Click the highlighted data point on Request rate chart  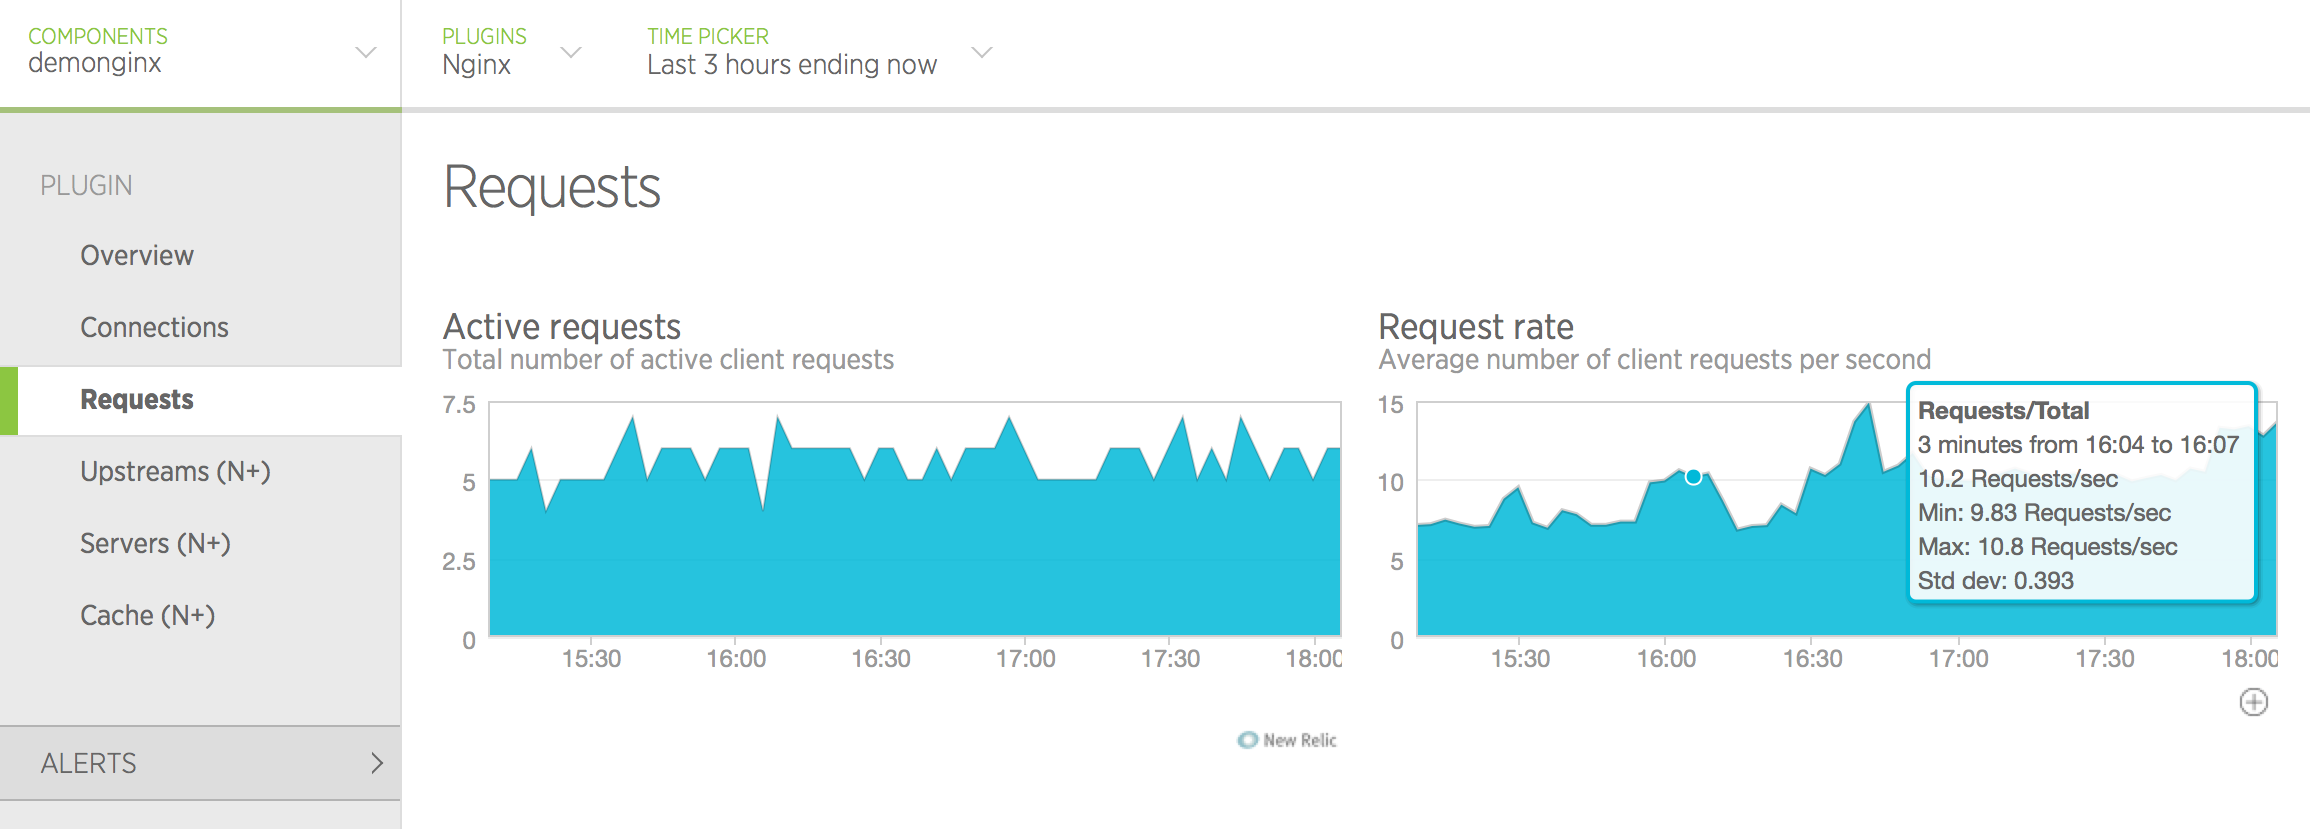click(1693, 477)
